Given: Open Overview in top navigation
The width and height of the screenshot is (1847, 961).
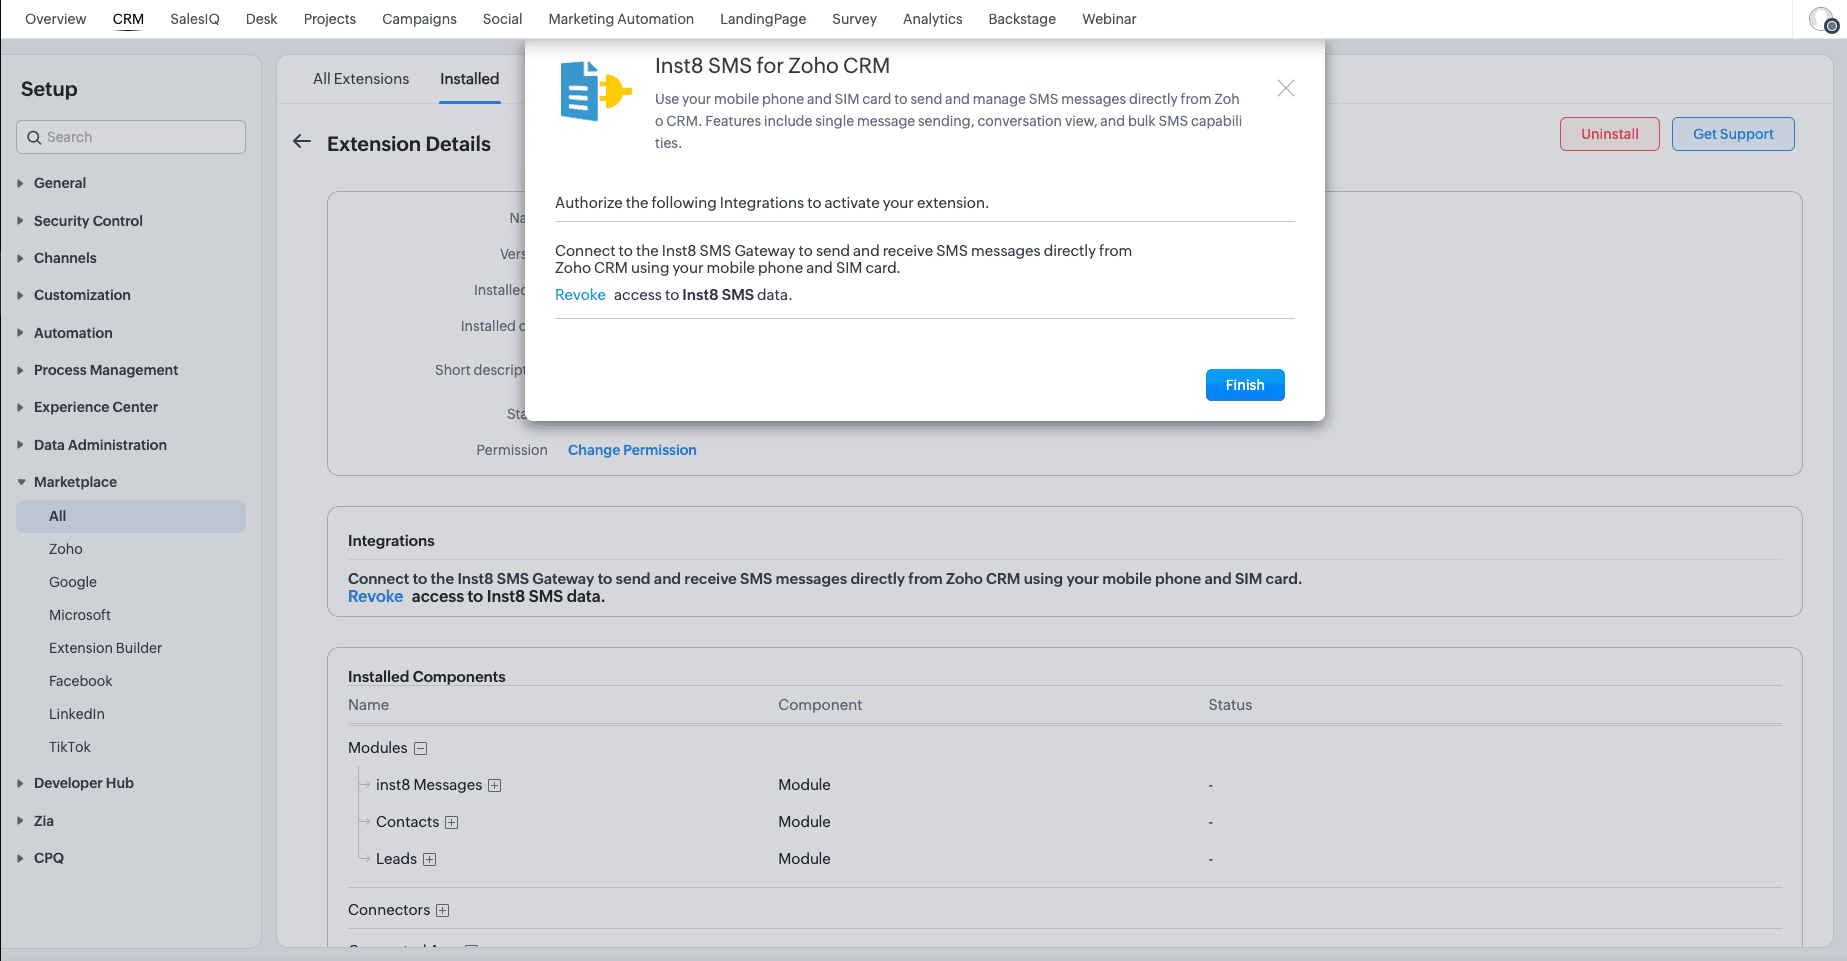Looking at the screenshot, I should (x=56, y=19).
